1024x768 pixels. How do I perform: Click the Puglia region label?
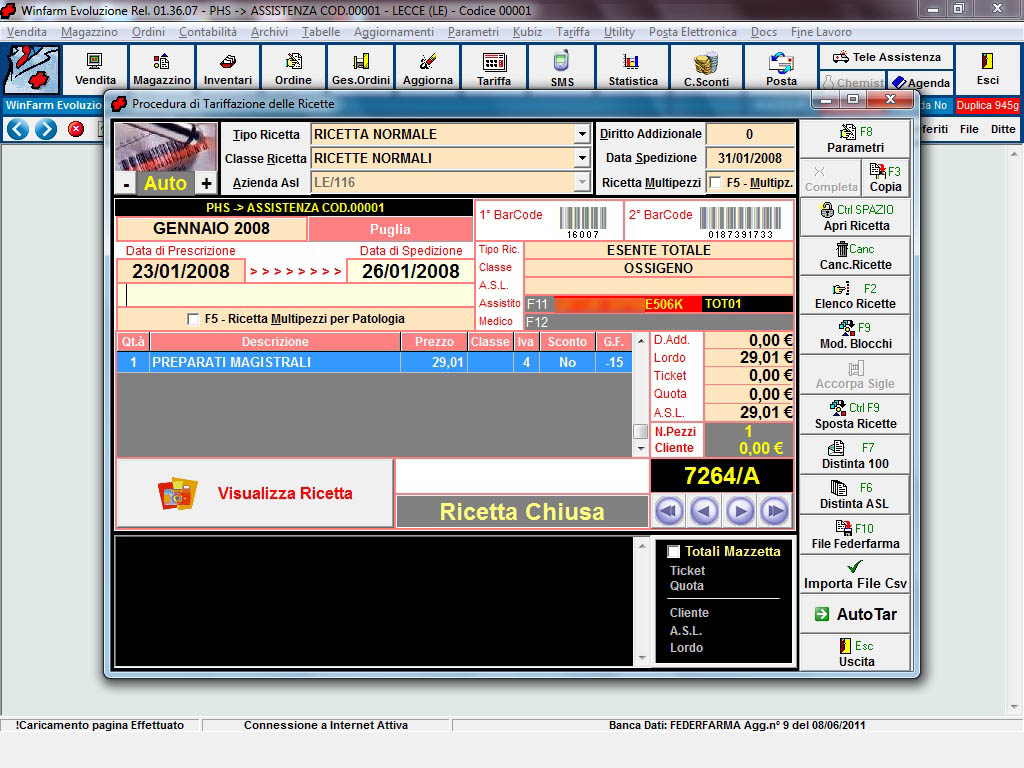[x=390, y=229]
